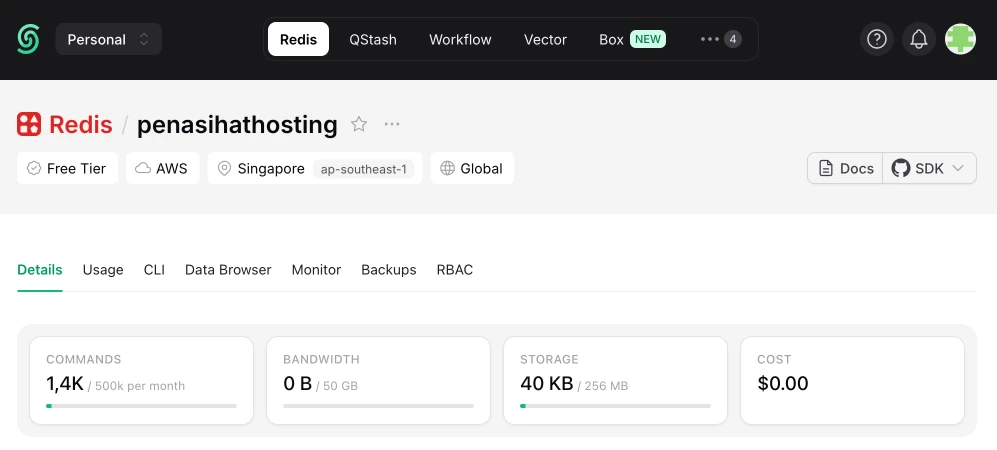Select the Details tab

click(40, 270)
